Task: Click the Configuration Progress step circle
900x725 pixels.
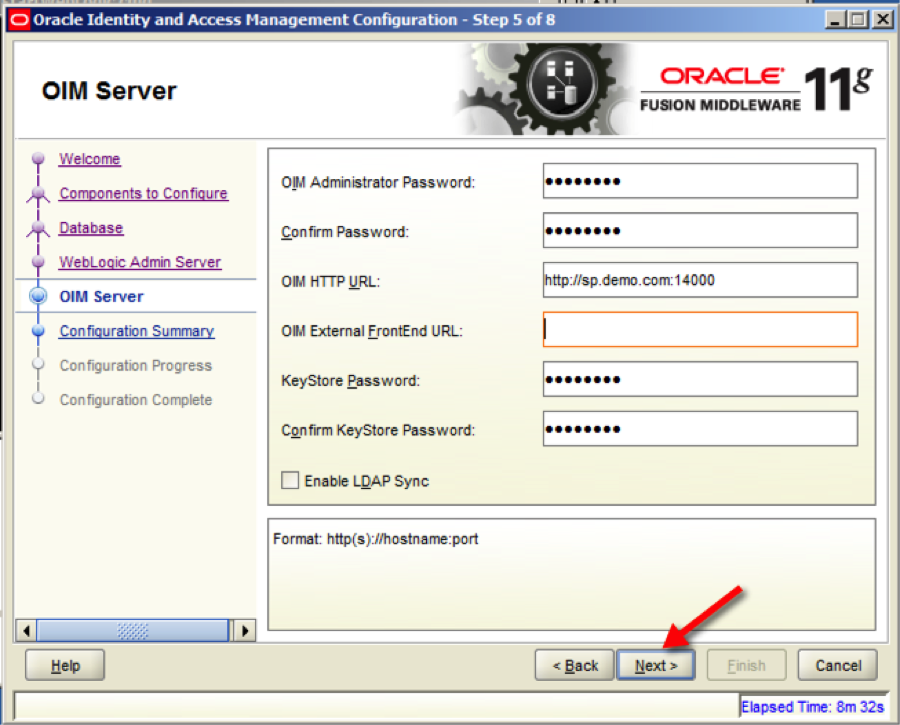Action: (x=37, y=365)
